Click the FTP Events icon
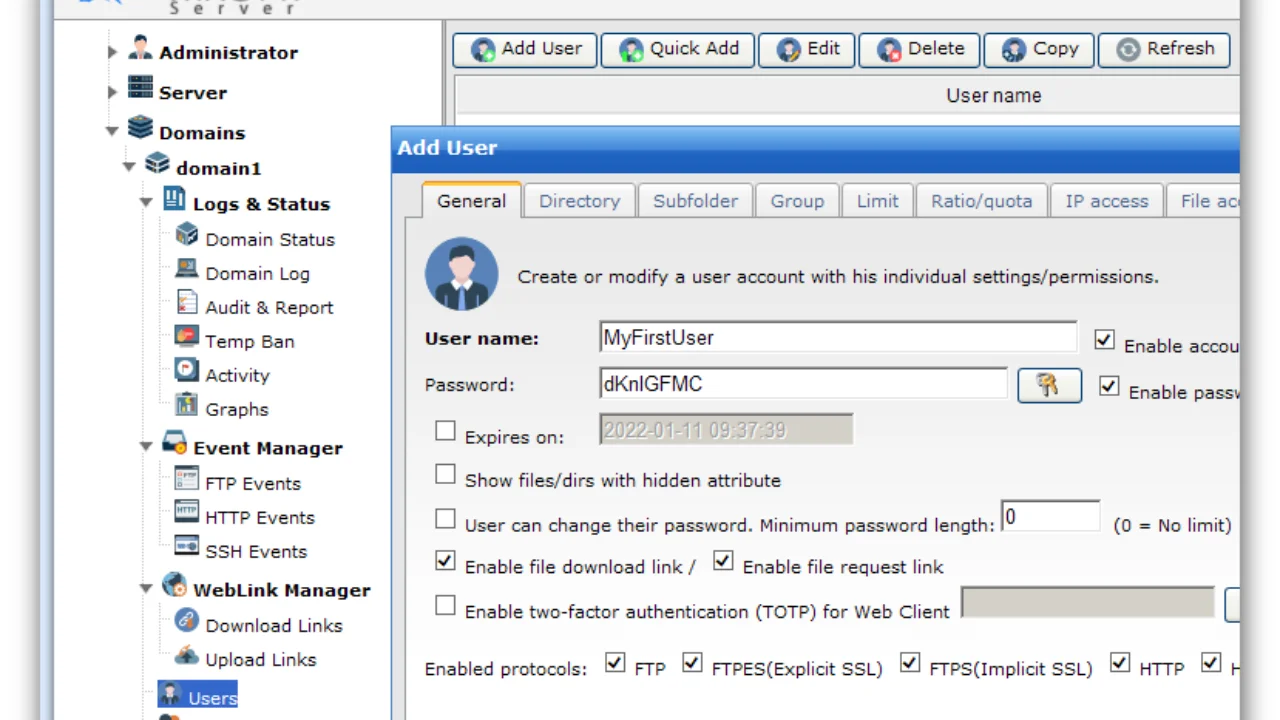Screen dimensions: 1280x720 [187, 479]
